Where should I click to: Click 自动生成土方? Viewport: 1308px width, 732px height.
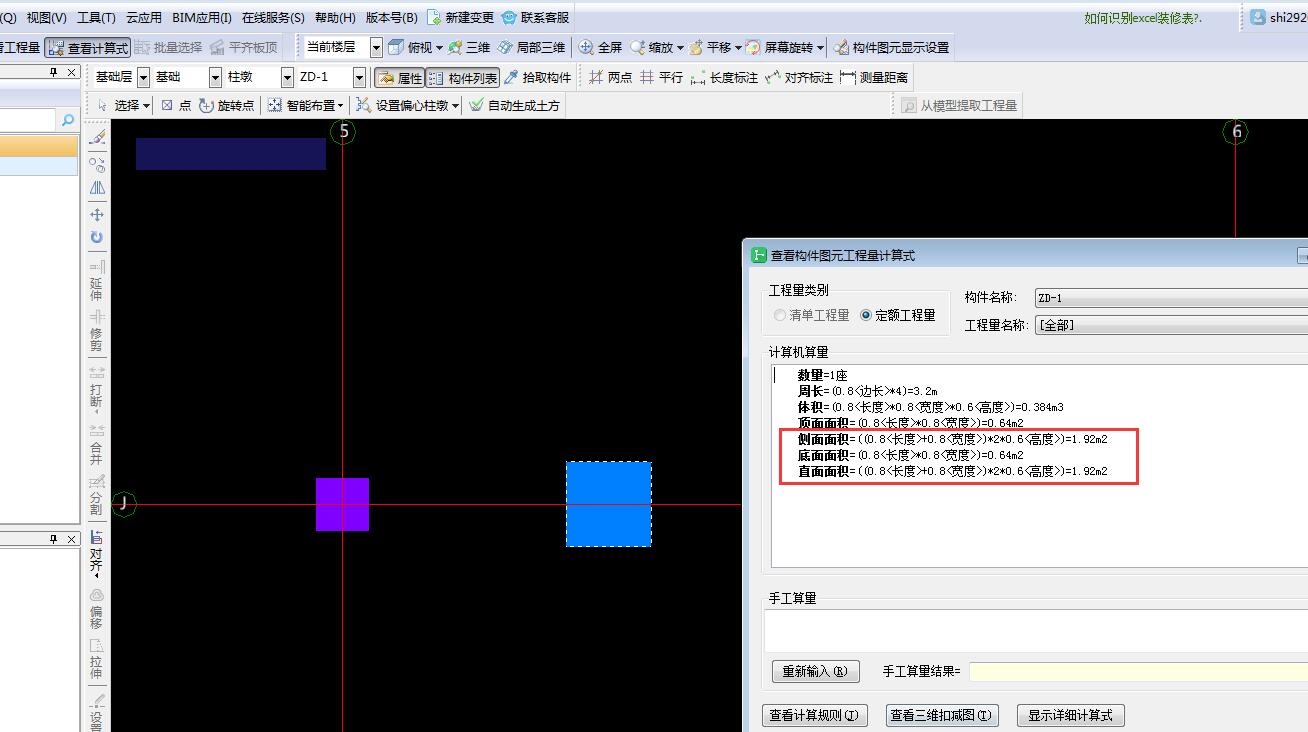(x=515, y=105)
